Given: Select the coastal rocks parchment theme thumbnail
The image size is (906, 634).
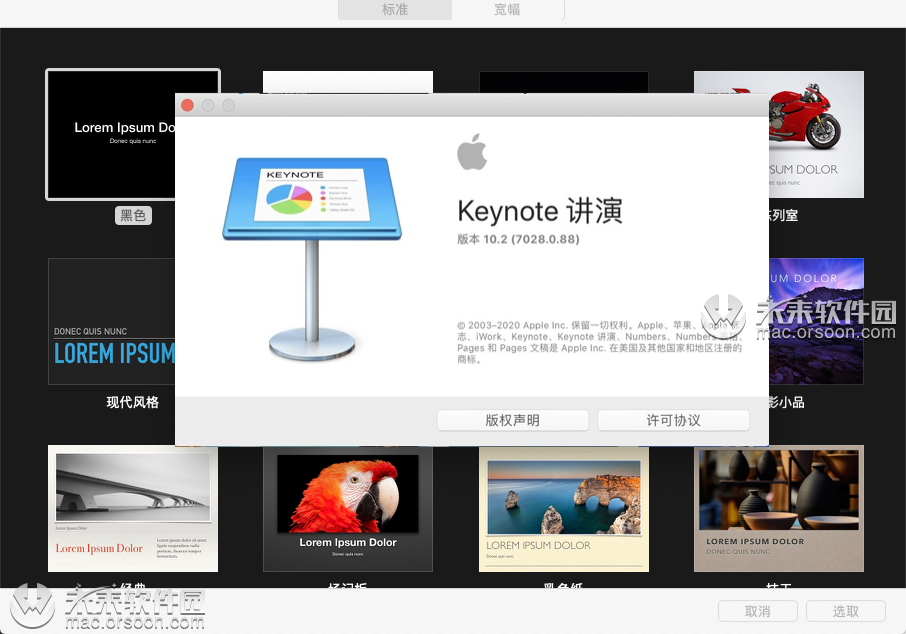Looking at the screenshot, I should (563, 509).
